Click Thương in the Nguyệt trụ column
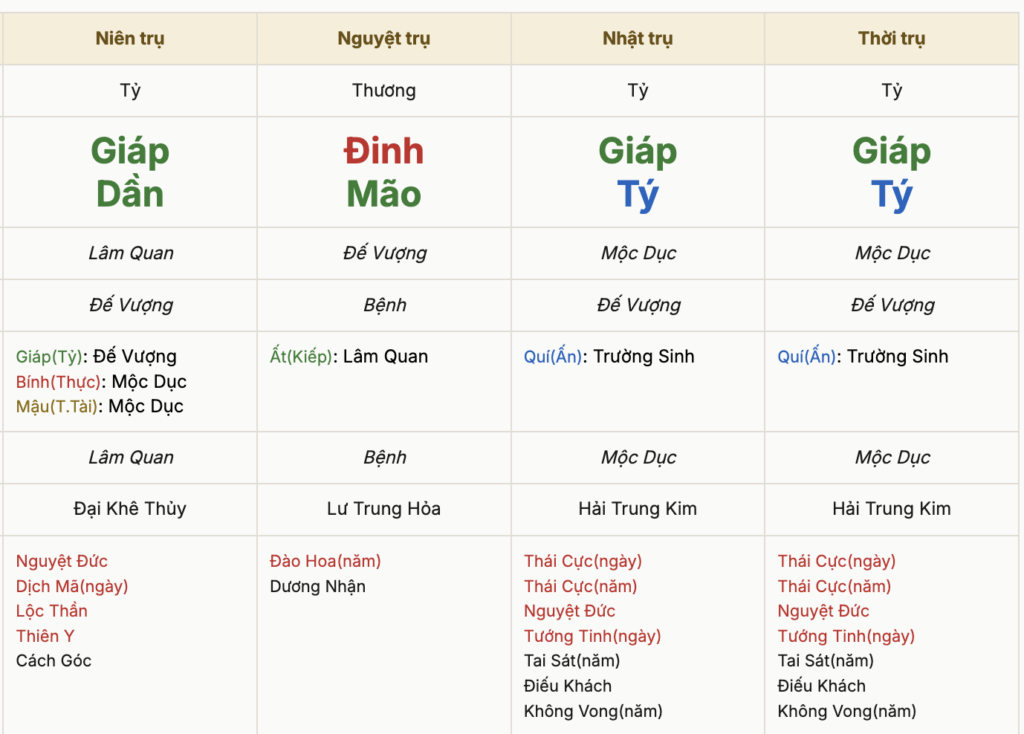 click(x=384, y=90)
